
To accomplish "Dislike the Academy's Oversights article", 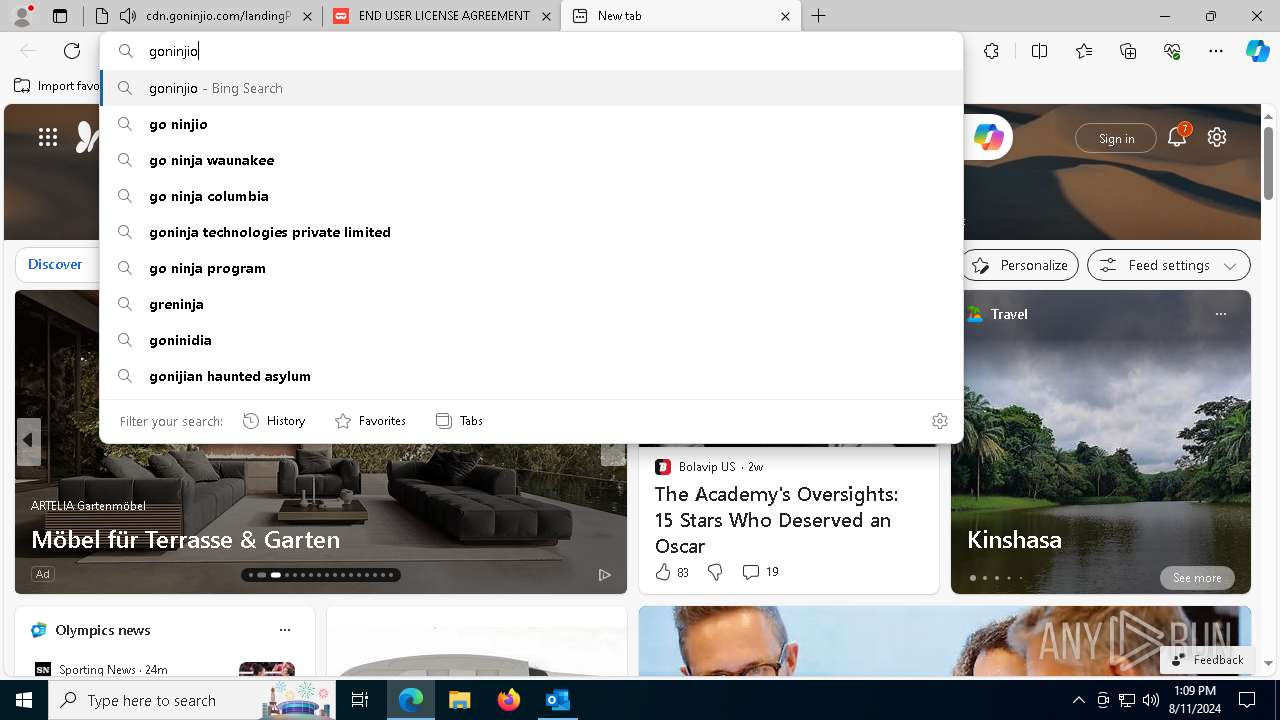I will pos(715,572).
